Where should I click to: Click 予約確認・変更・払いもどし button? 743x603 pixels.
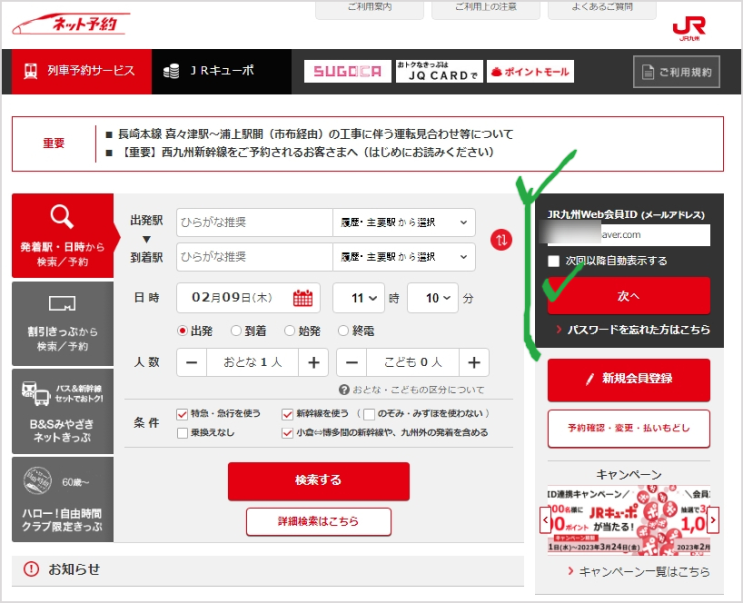click(629, 428)
